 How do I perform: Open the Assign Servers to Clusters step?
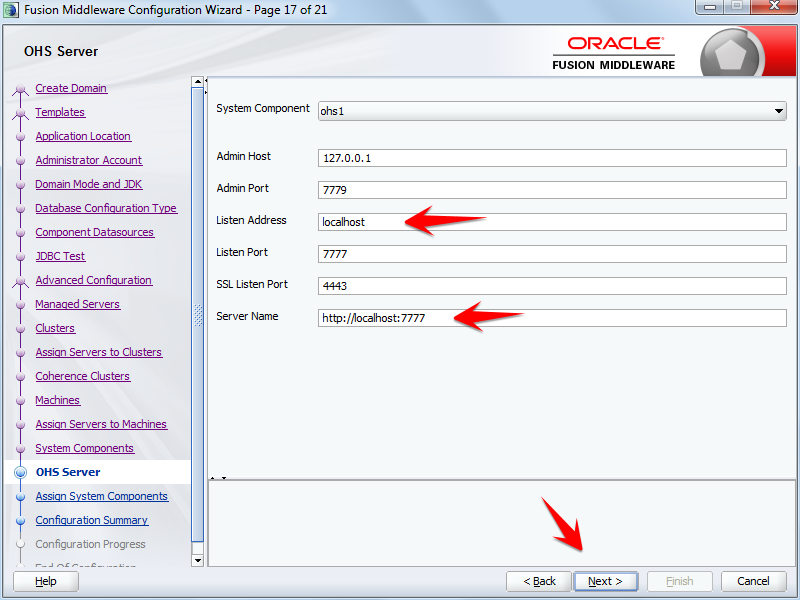click(x=98, y=352)
